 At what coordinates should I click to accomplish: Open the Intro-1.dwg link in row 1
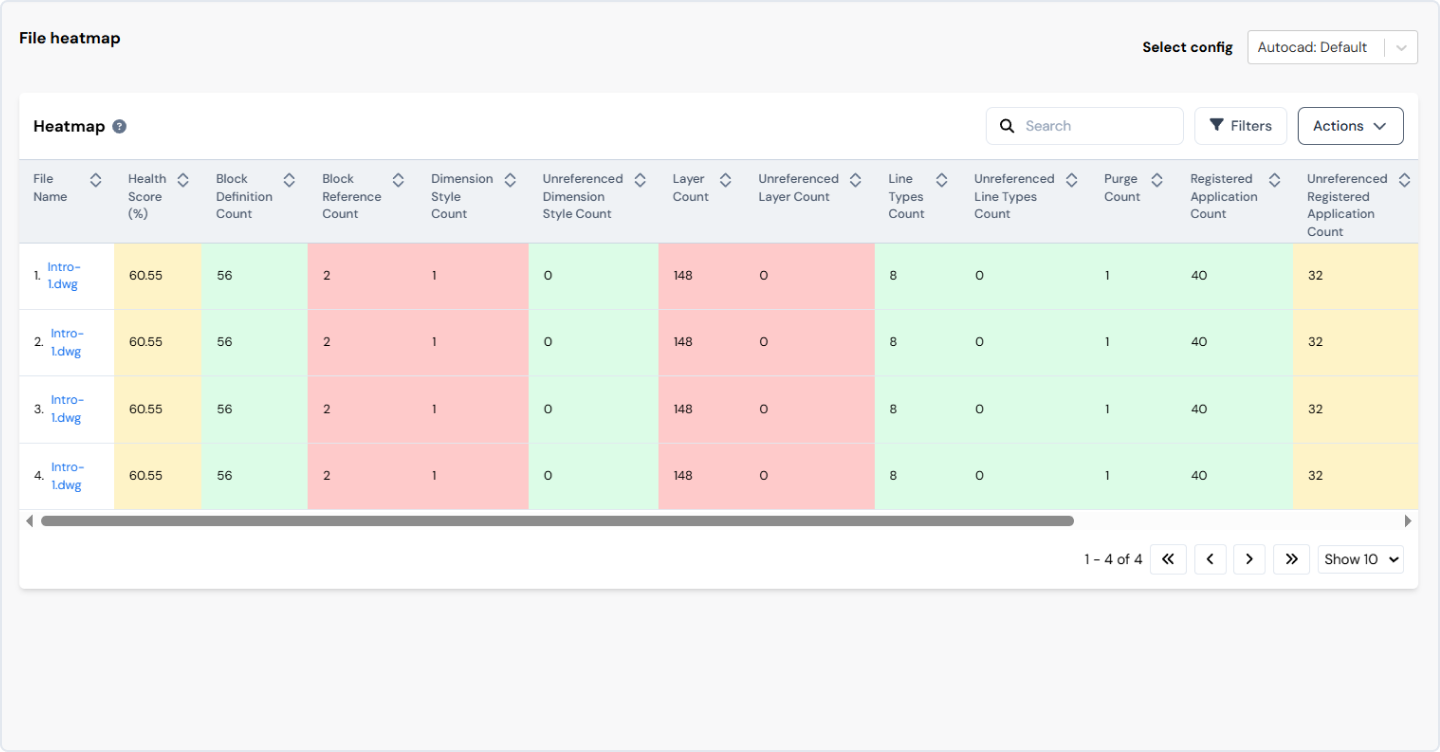pos(64,275)
